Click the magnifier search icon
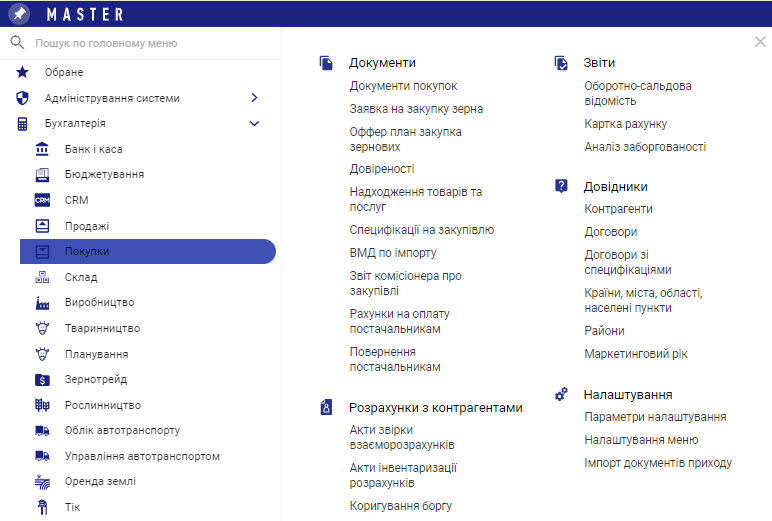 (x=17, y=43)
